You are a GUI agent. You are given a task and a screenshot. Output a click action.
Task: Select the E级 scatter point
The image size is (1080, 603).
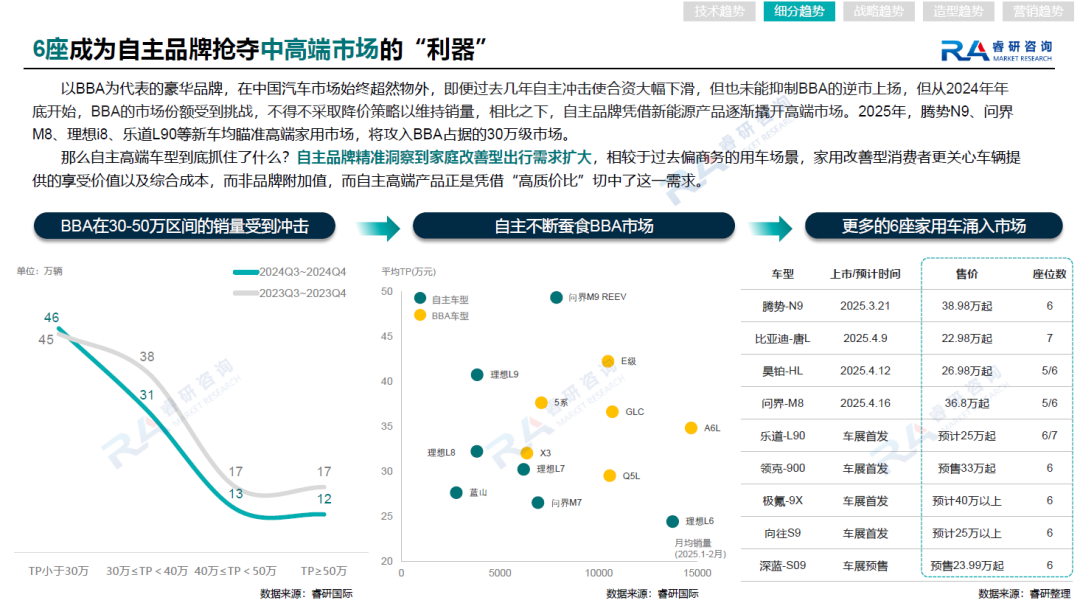[x=608, y=361]
